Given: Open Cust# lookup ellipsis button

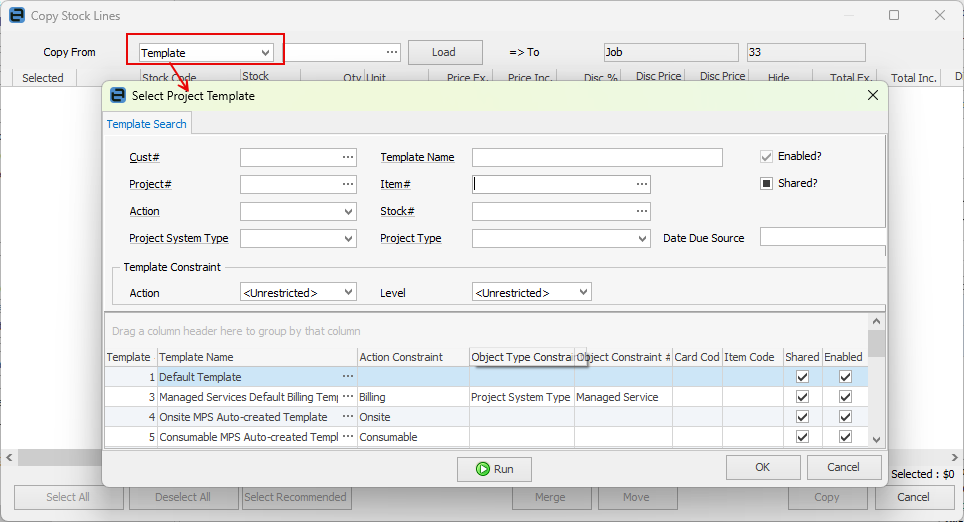Looking at the screenshot, I should (x=348, y=157).
